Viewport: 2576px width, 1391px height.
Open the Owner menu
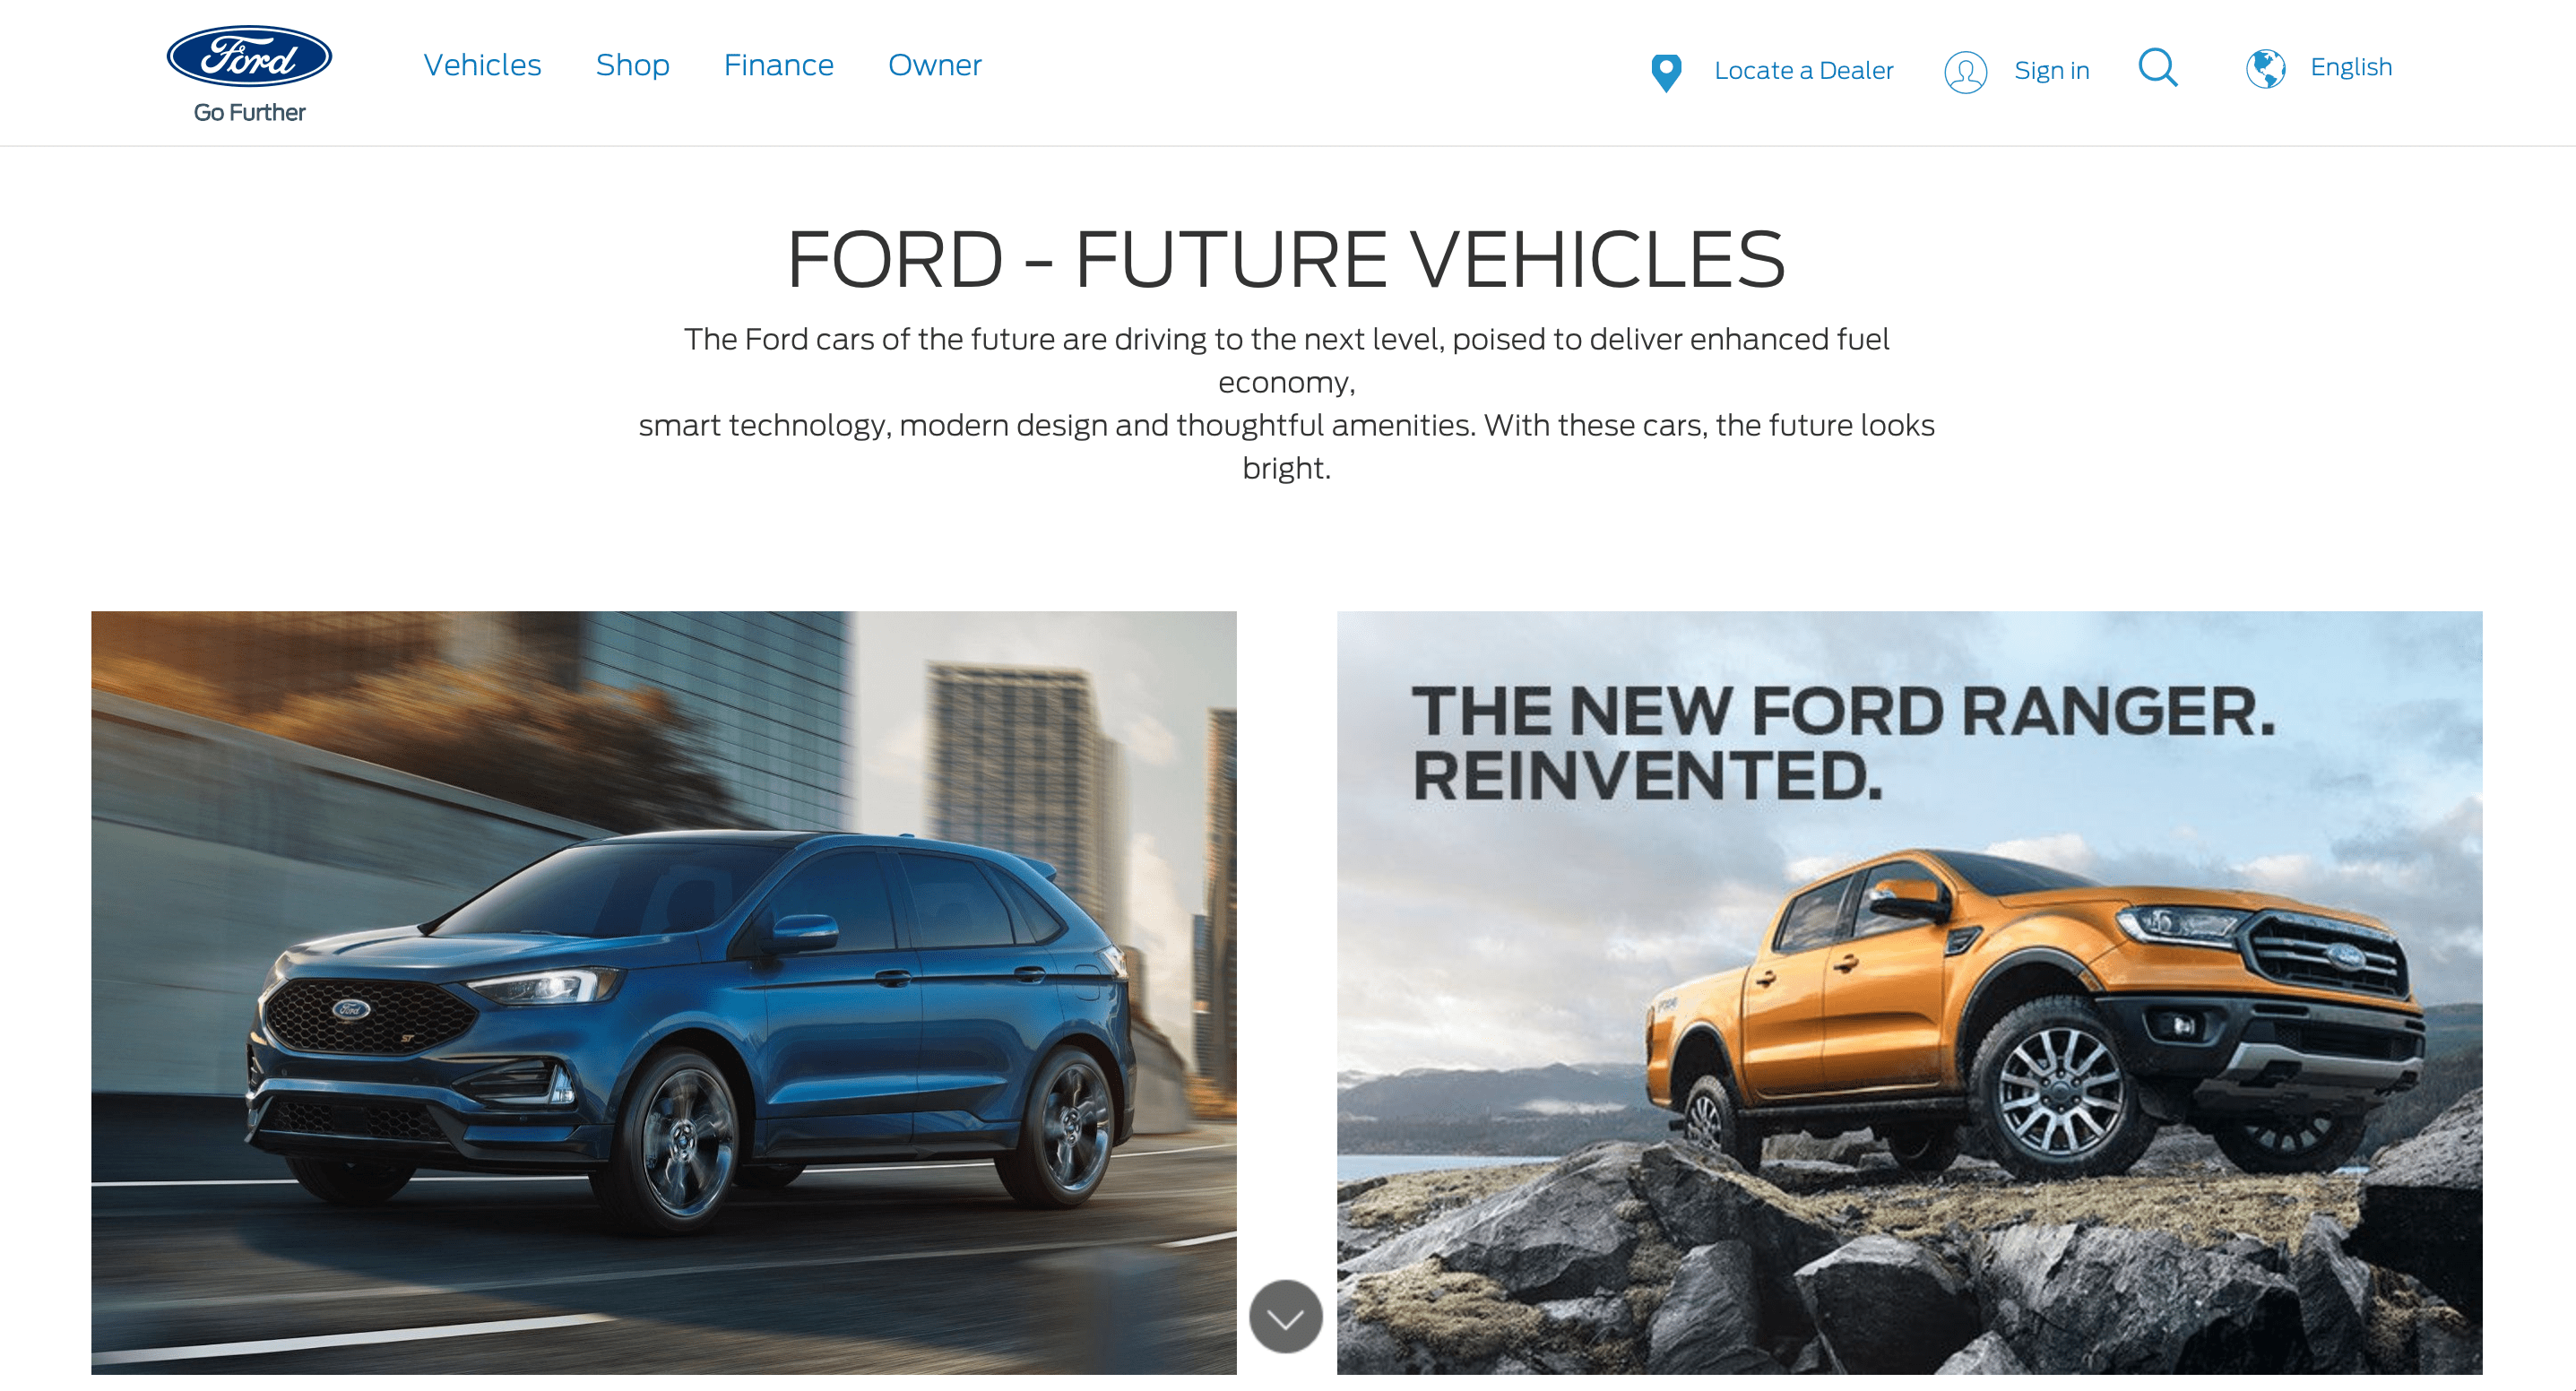coord(934,65)
